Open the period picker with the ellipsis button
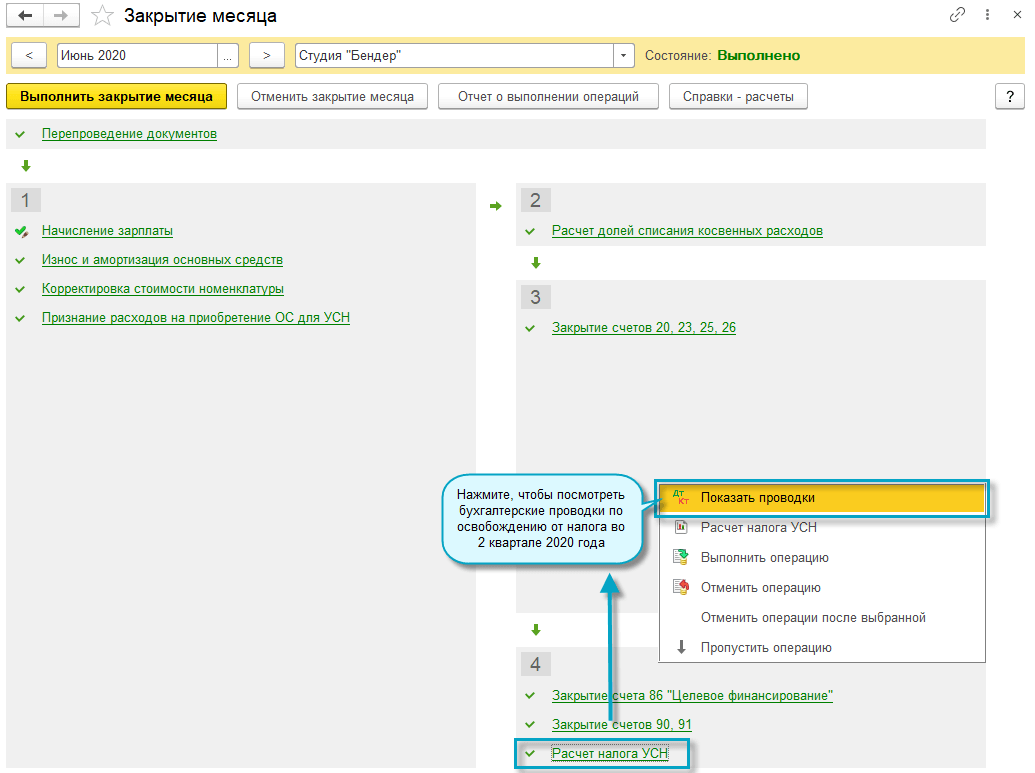This screenshot has height=773, width=1035. pos(228,55)
